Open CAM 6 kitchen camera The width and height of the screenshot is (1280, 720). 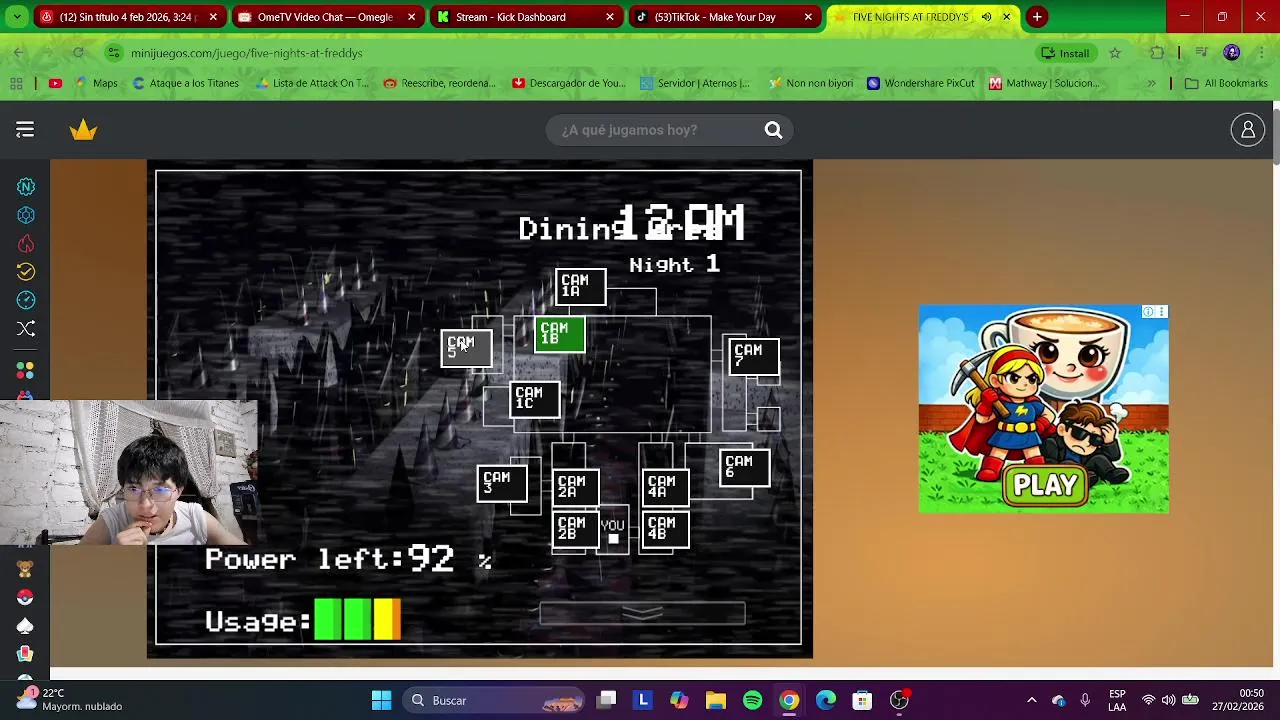(744, 467)
